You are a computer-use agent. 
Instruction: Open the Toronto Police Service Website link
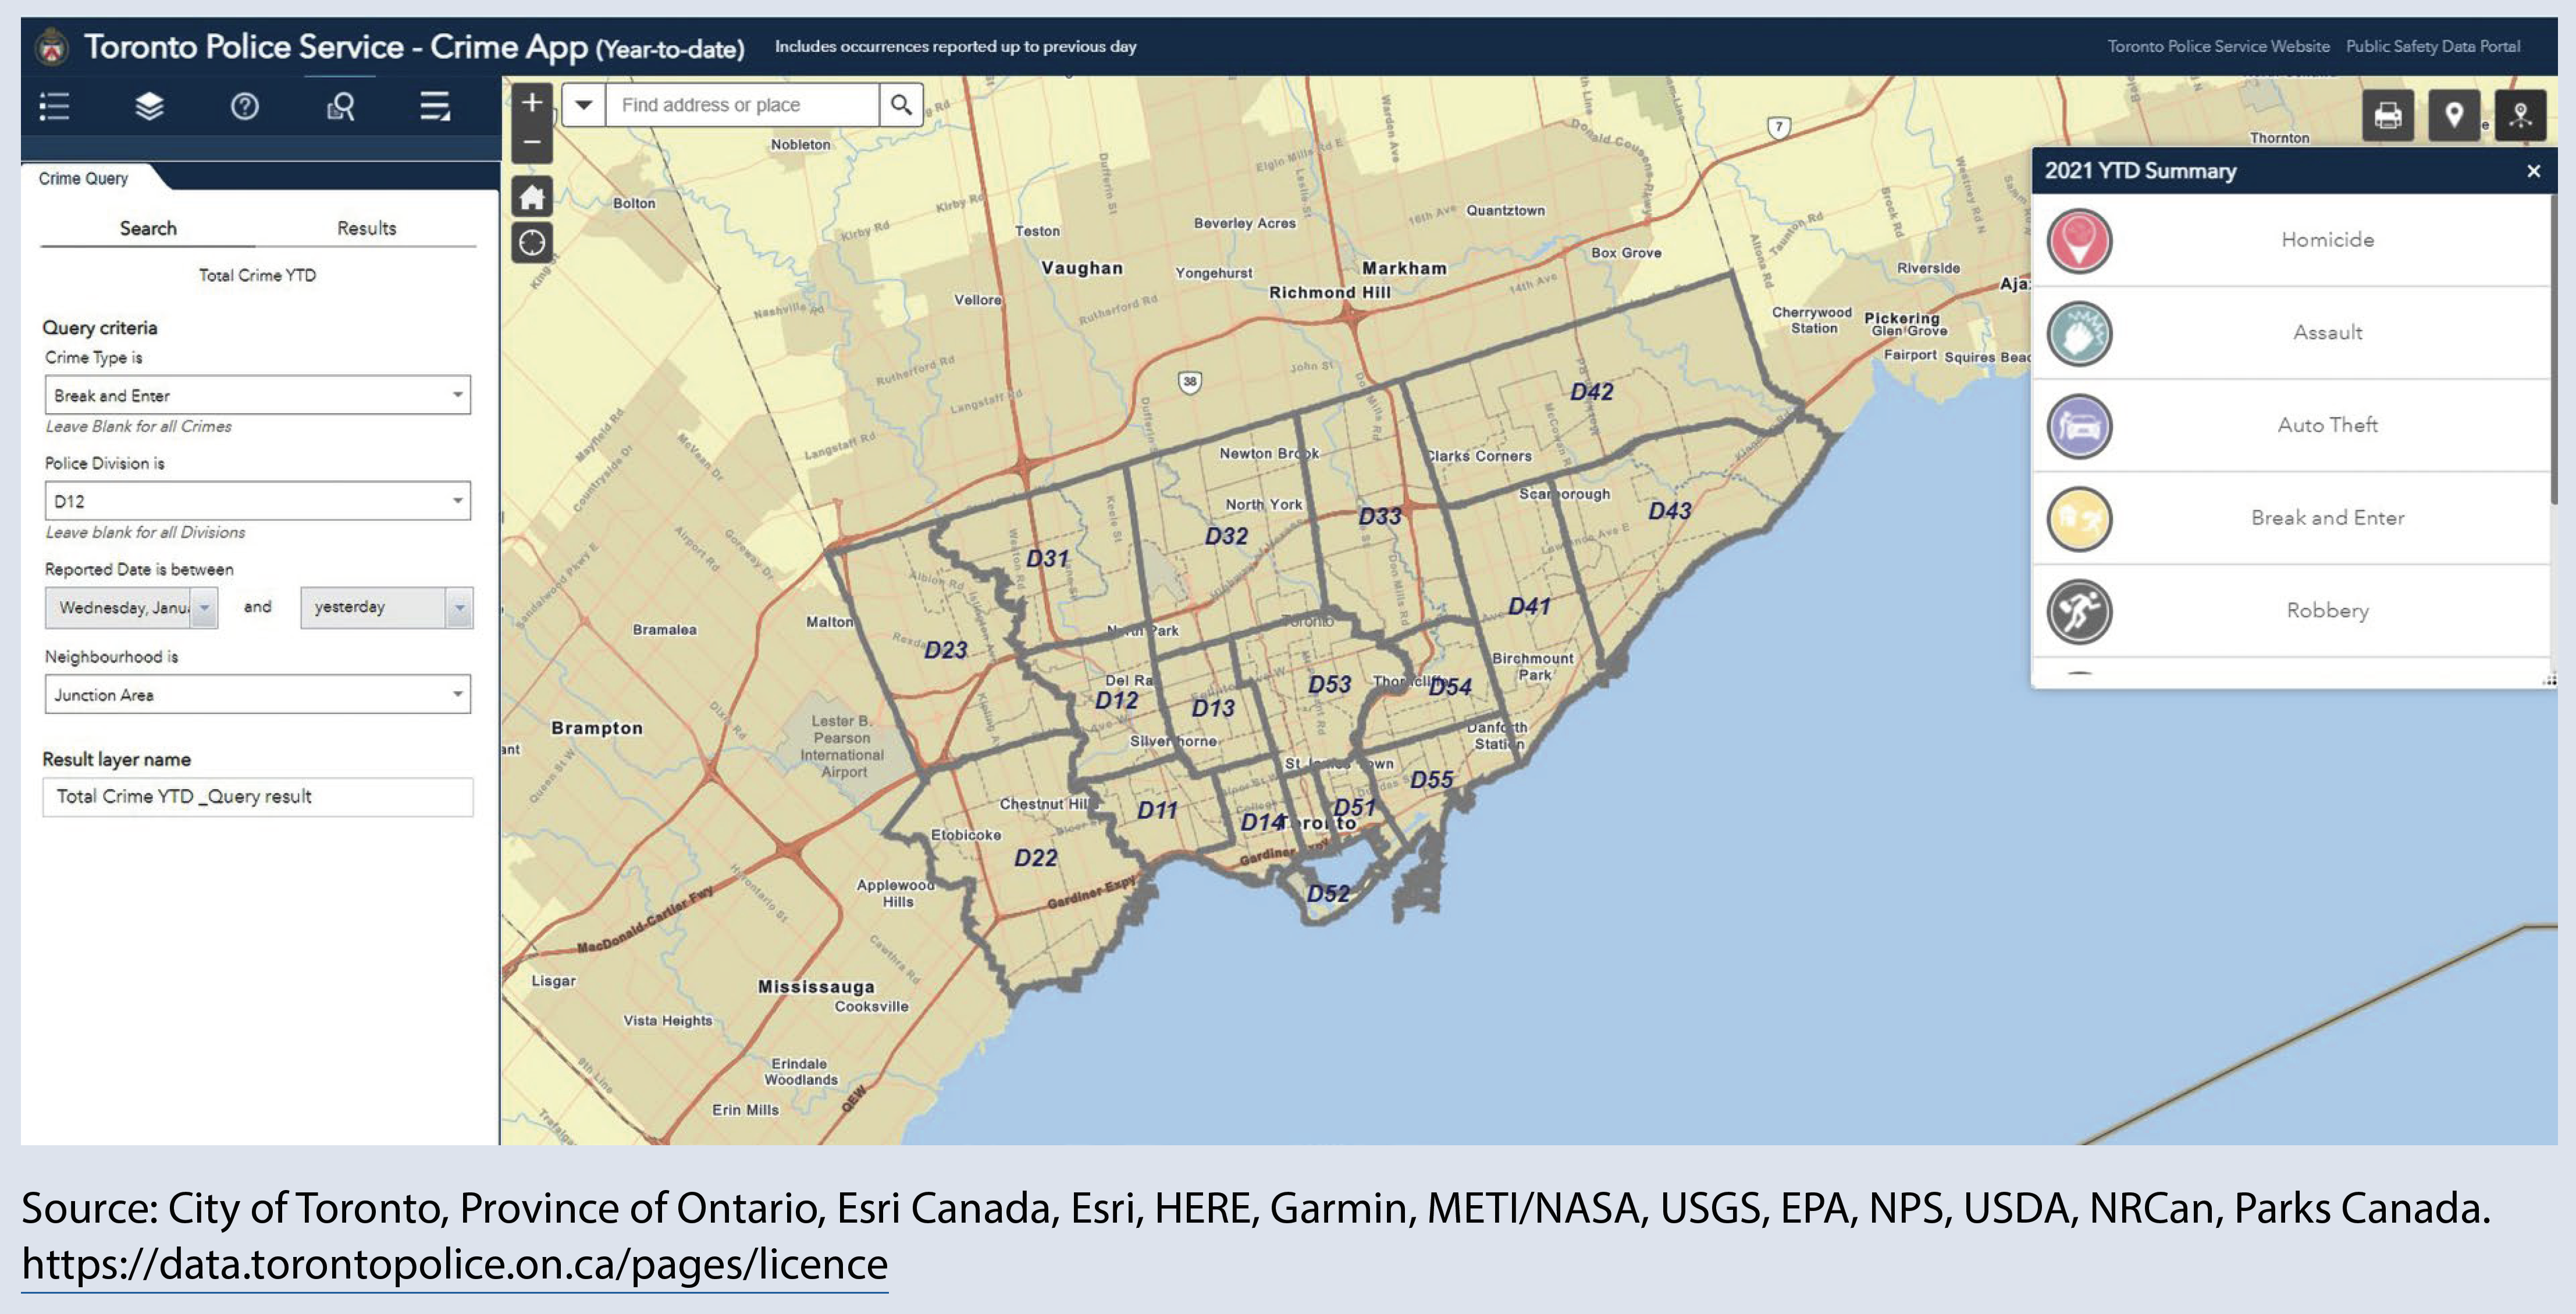(2218, 46)
